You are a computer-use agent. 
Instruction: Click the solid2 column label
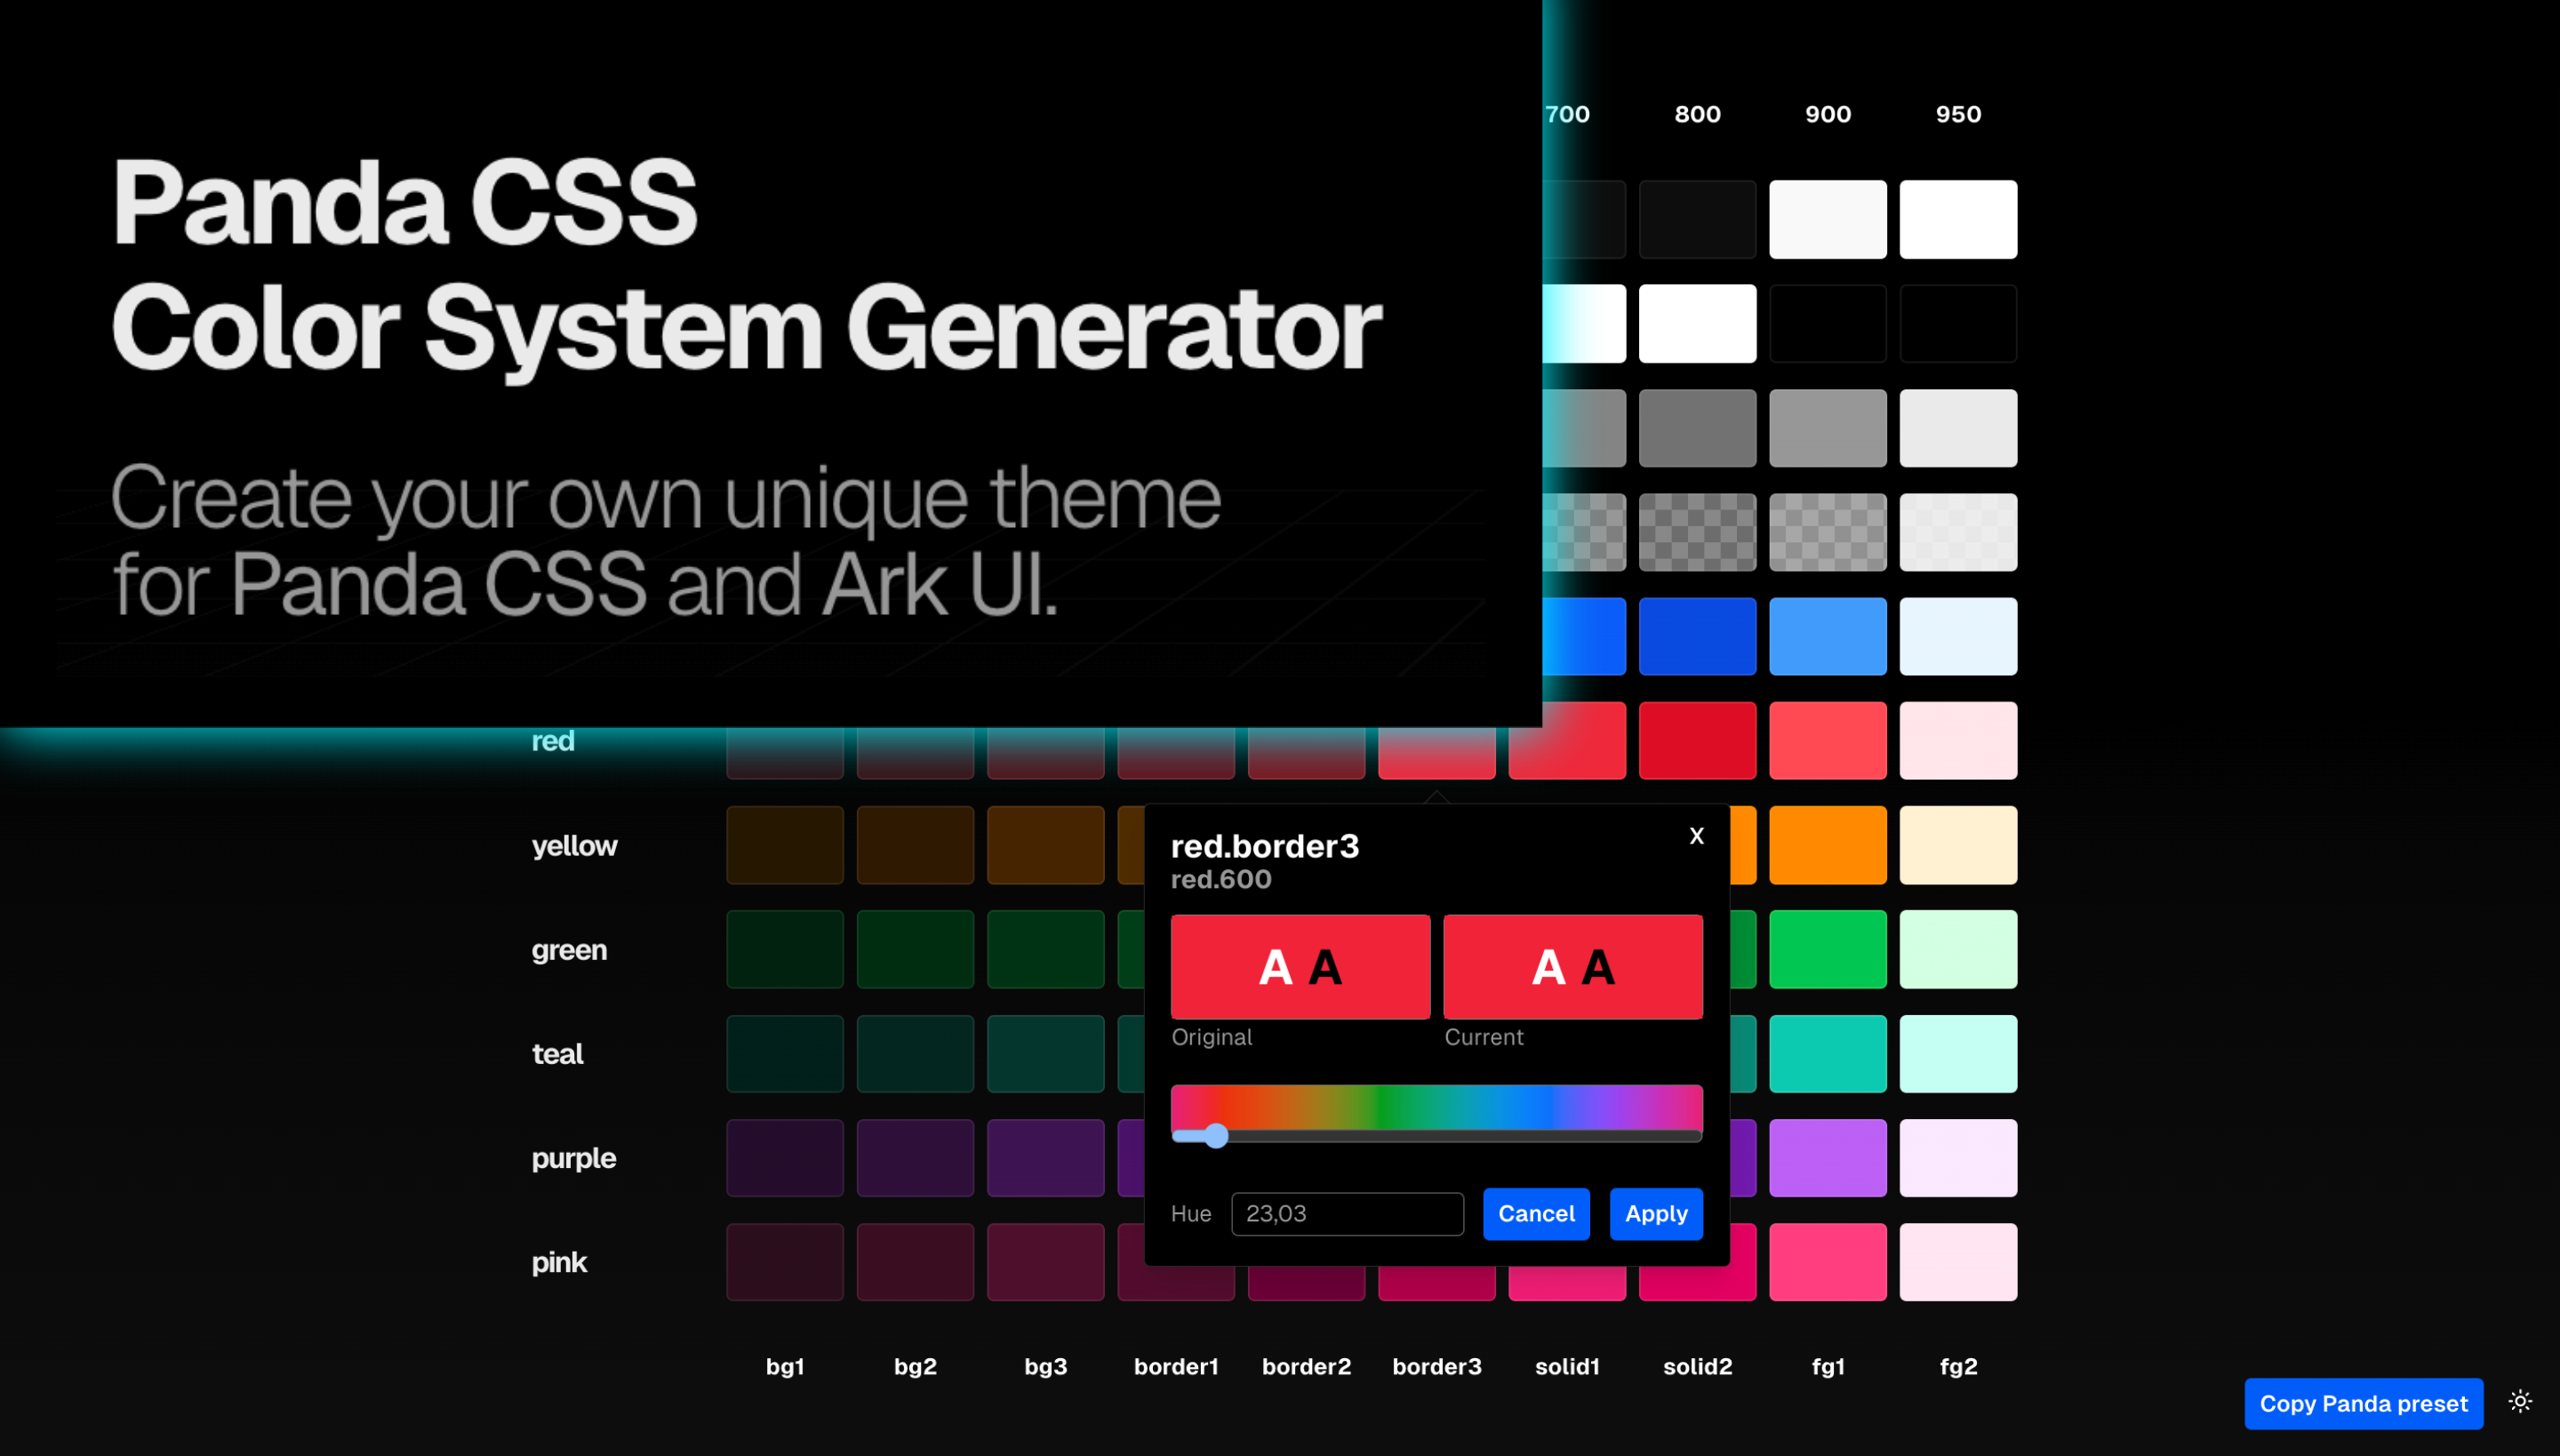coord(1697,1366)
